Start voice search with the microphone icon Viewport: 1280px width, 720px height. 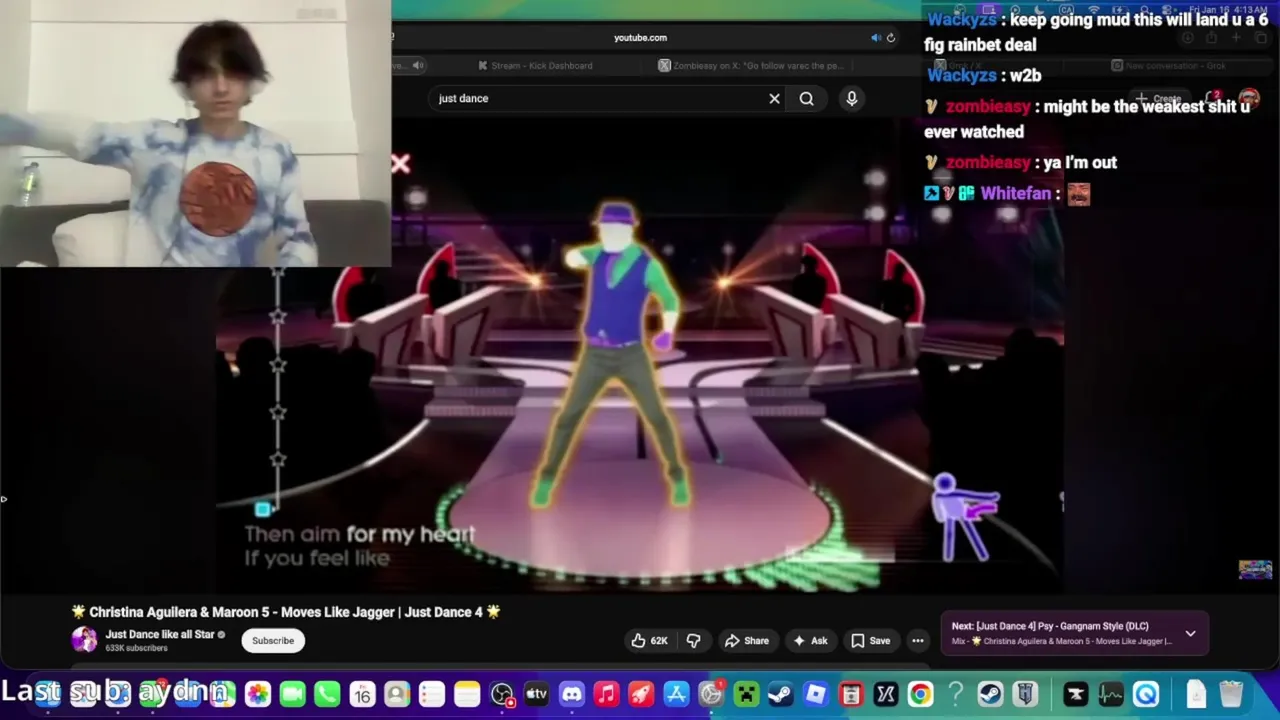(x=851, y=98)
